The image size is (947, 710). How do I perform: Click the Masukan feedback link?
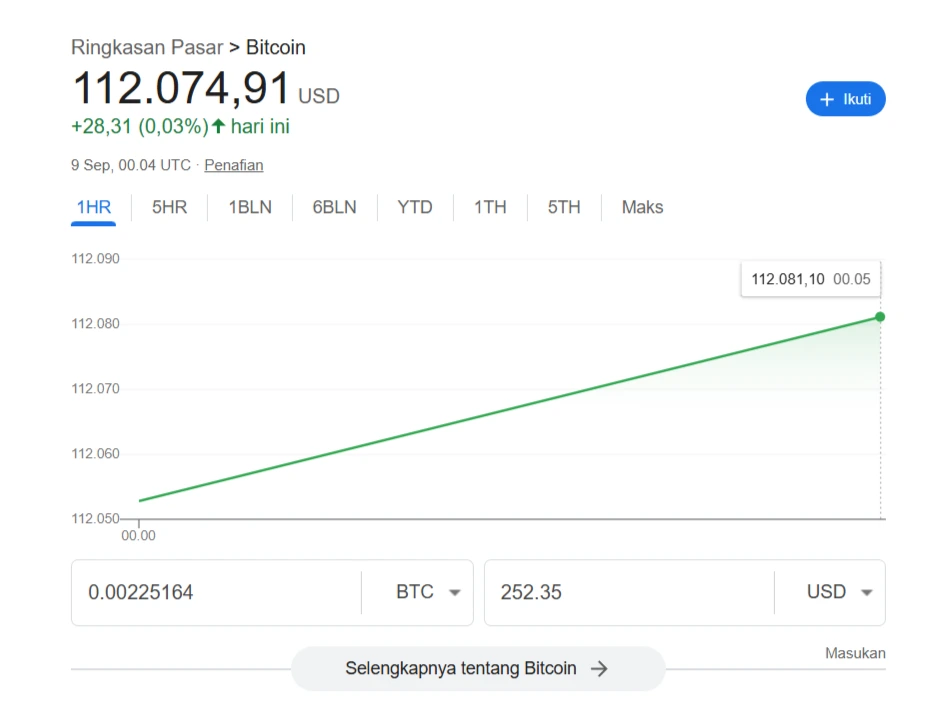pyautogui.click(x=855, y=653)
